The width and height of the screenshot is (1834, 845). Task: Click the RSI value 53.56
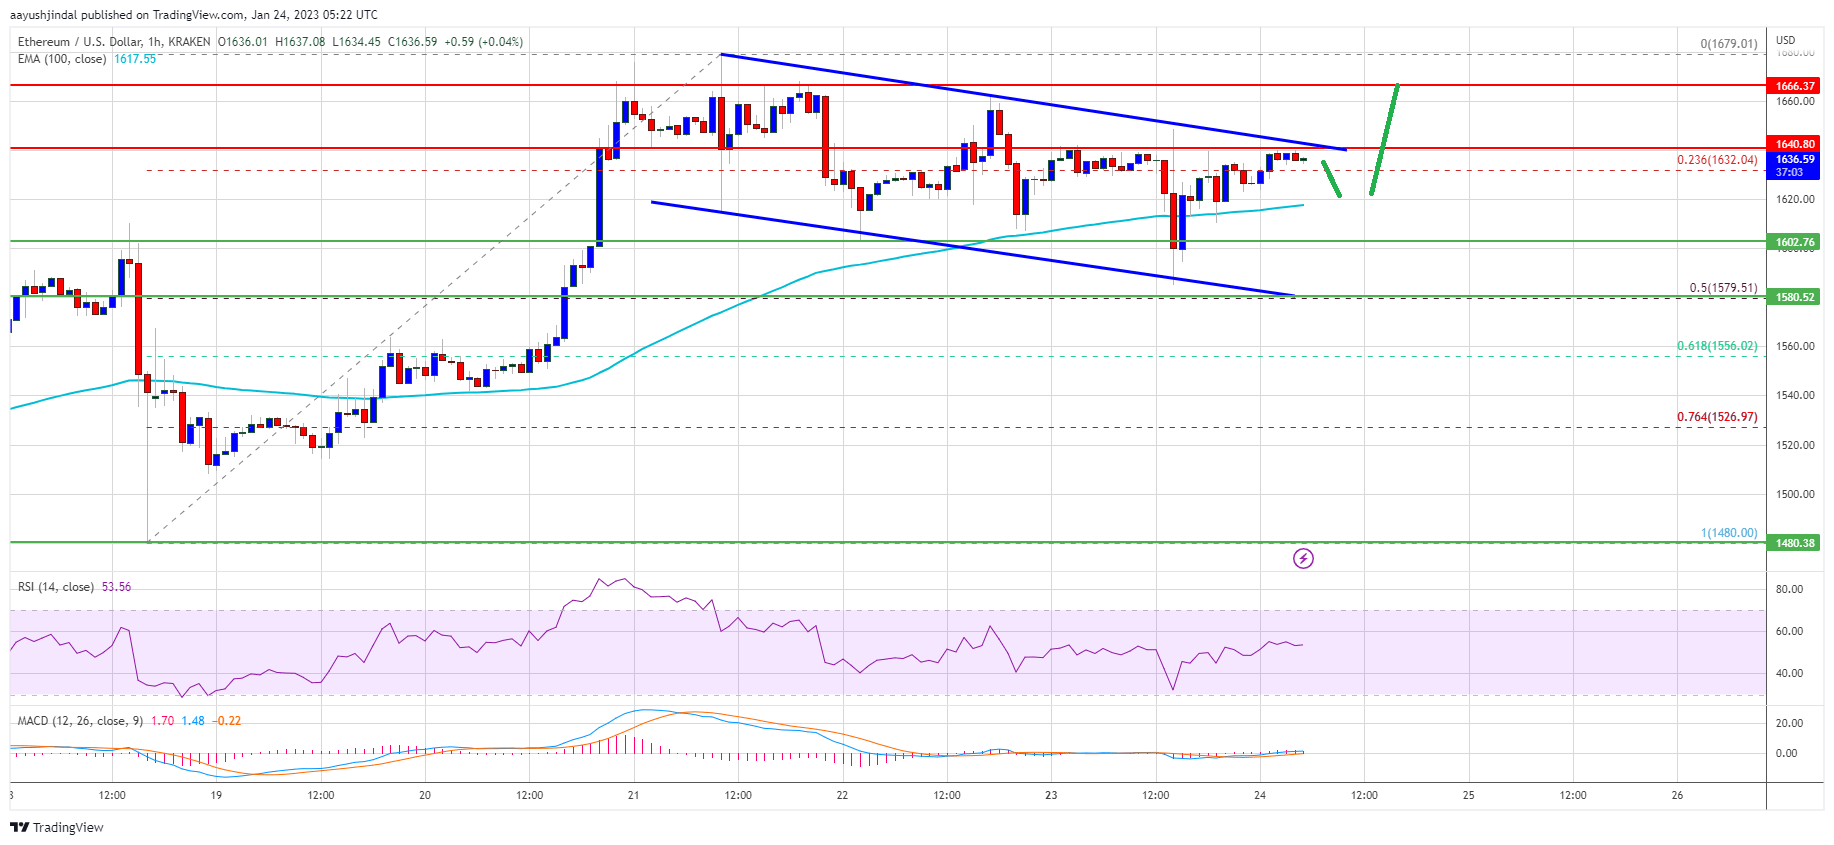pos(116,587)
